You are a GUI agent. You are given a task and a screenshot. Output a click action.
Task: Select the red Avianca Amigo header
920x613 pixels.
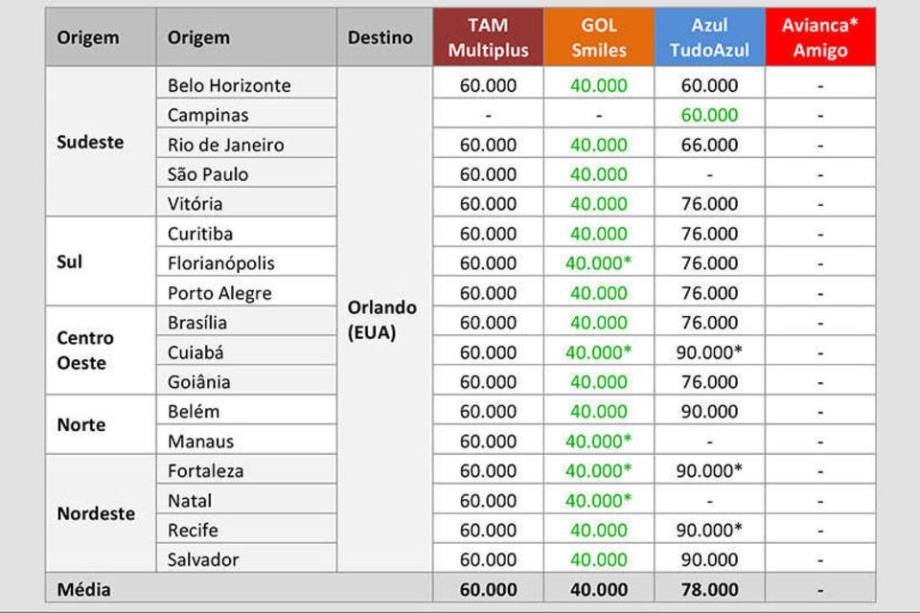pos(820,38)
